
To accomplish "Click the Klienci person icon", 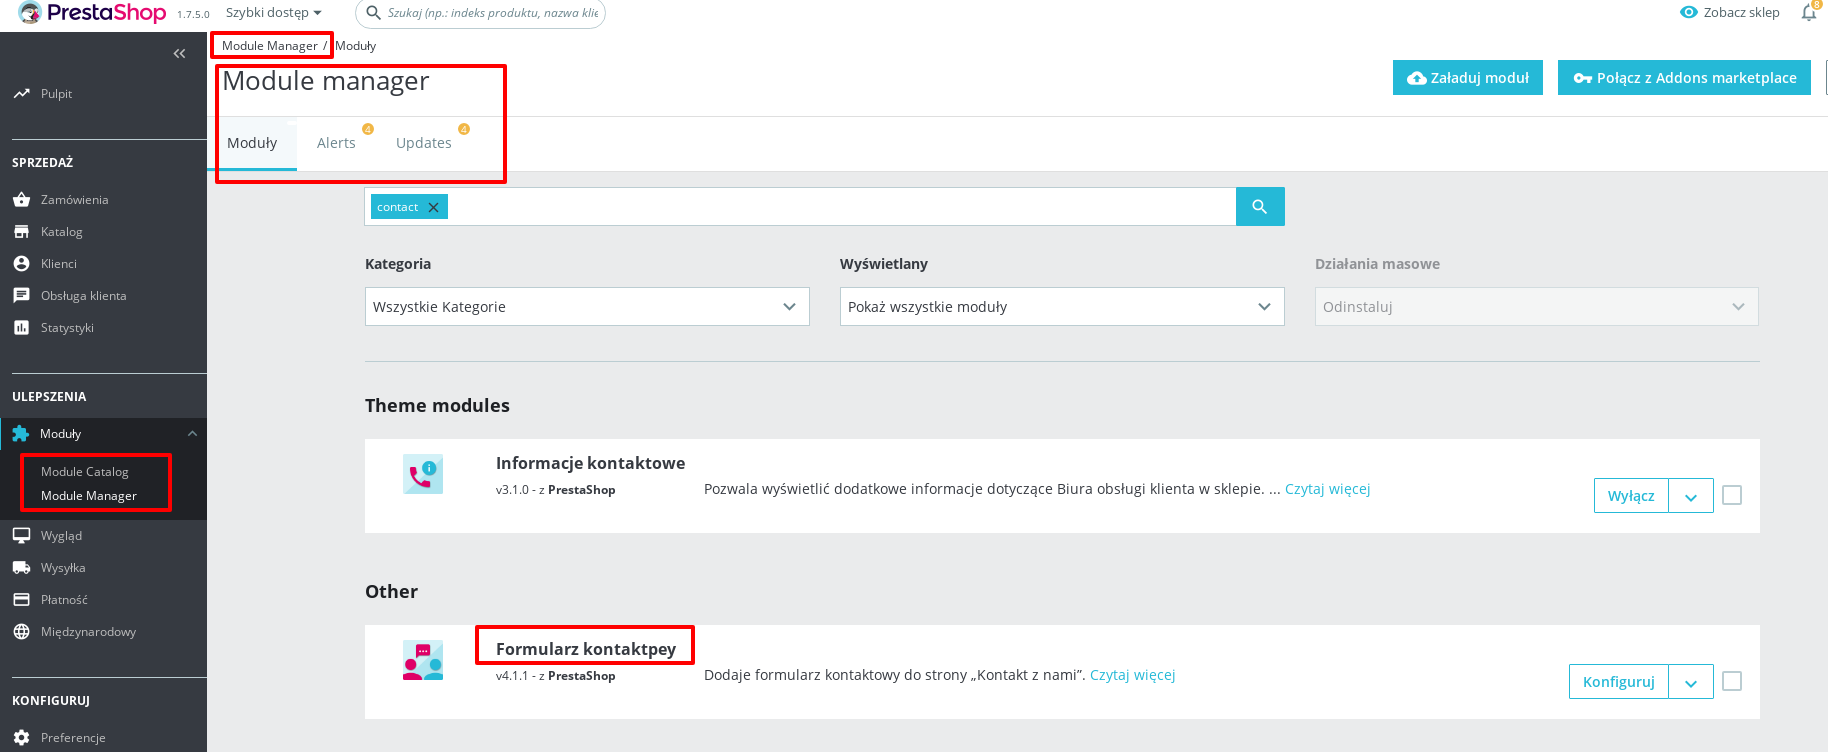I will click(x=21, y=264).
